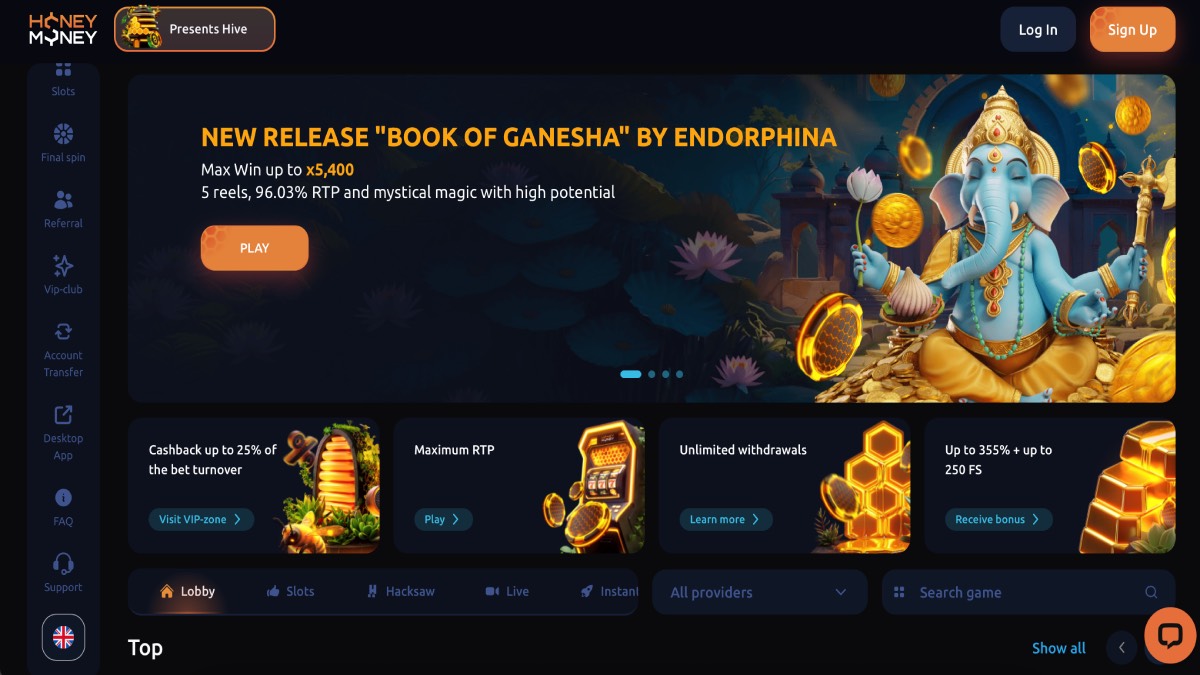Select the UK flag language selector
1200x675 pixels.
(63, 638)
